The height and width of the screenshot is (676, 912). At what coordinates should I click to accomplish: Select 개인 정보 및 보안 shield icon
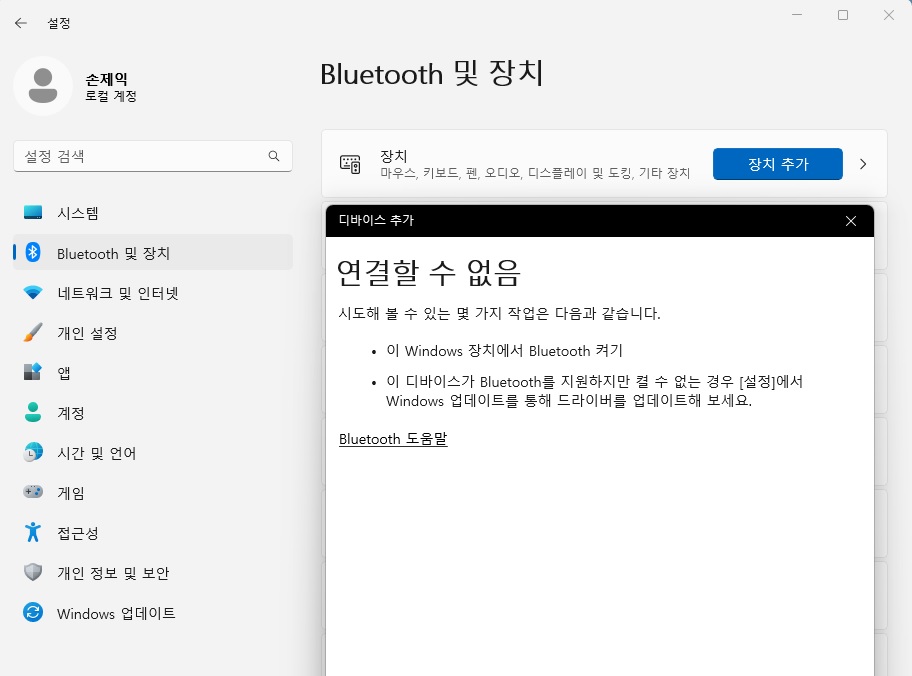tap(33, 572)
